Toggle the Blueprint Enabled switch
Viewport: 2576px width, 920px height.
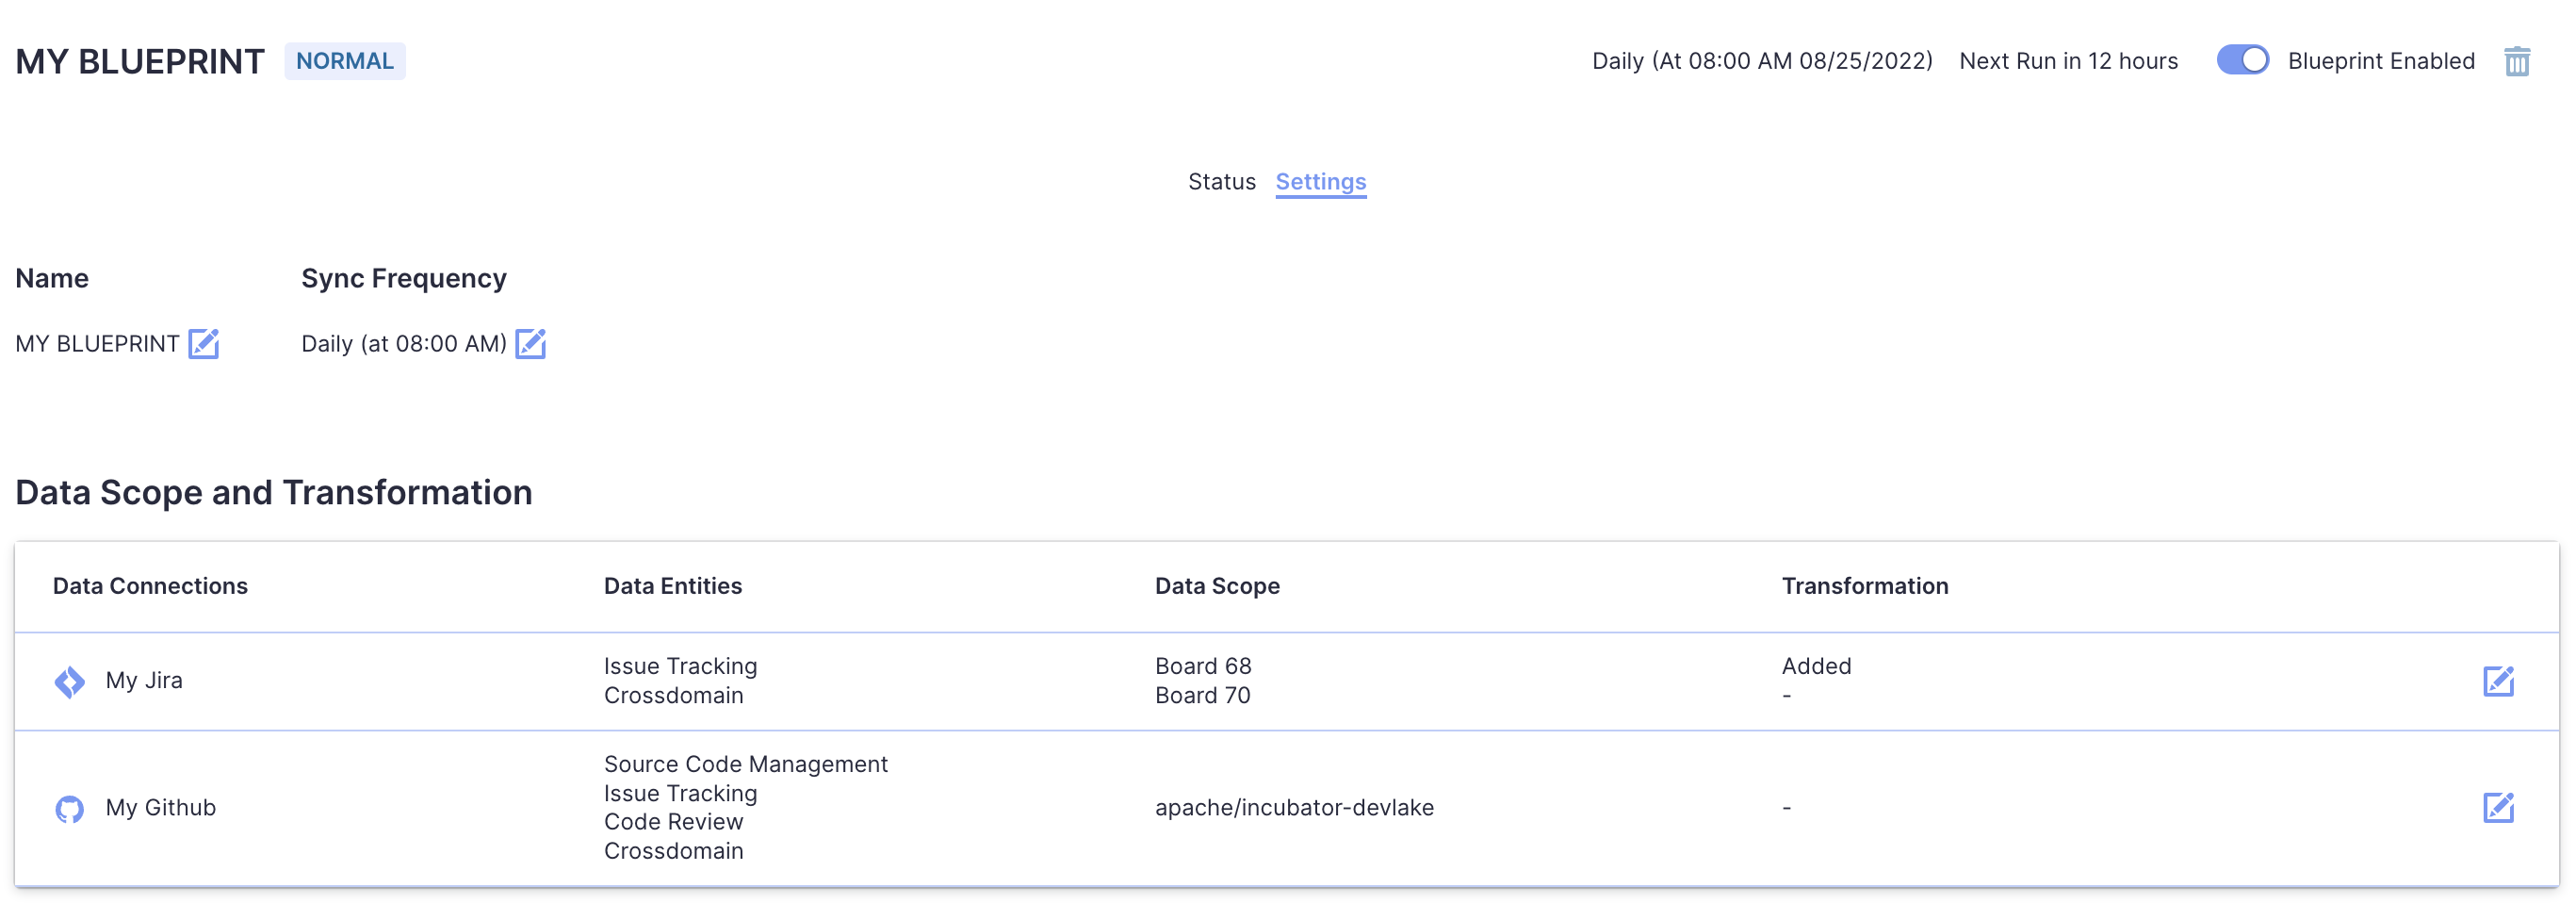(2242, 60)
